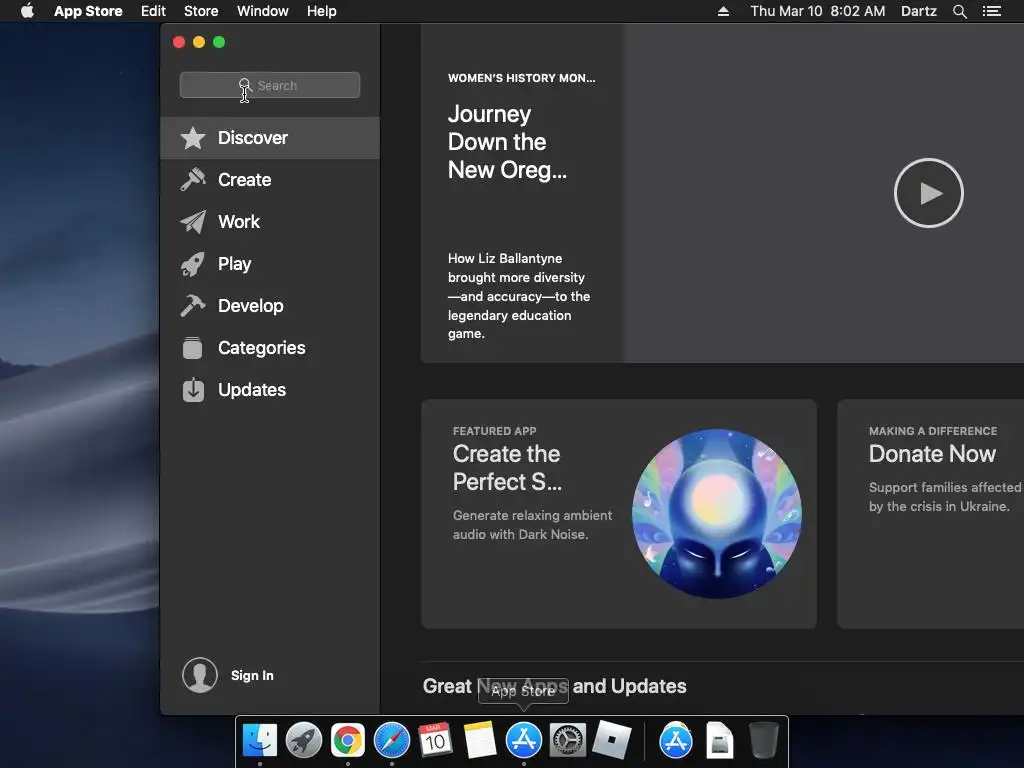
Task: Launch Safari compass icon in Dock
Action: (392, 741)
